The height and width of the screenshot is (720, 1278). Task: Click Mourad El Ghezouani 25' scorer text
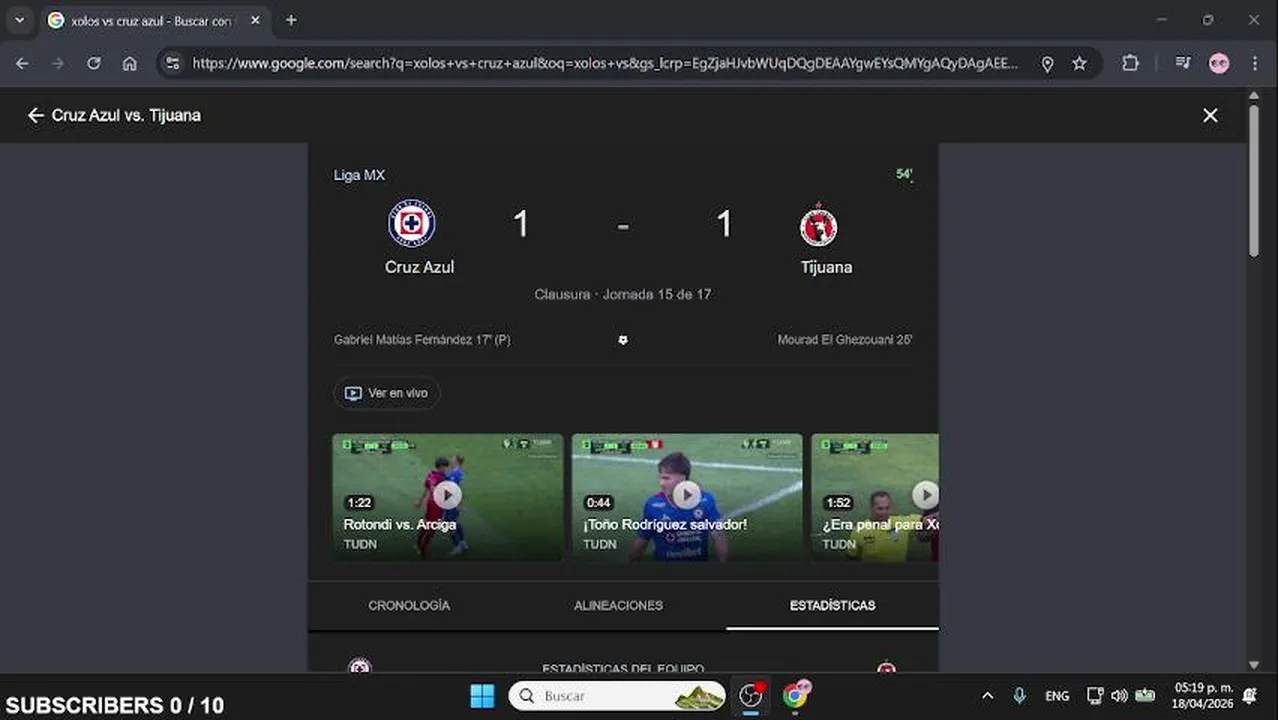click(845, 340)
